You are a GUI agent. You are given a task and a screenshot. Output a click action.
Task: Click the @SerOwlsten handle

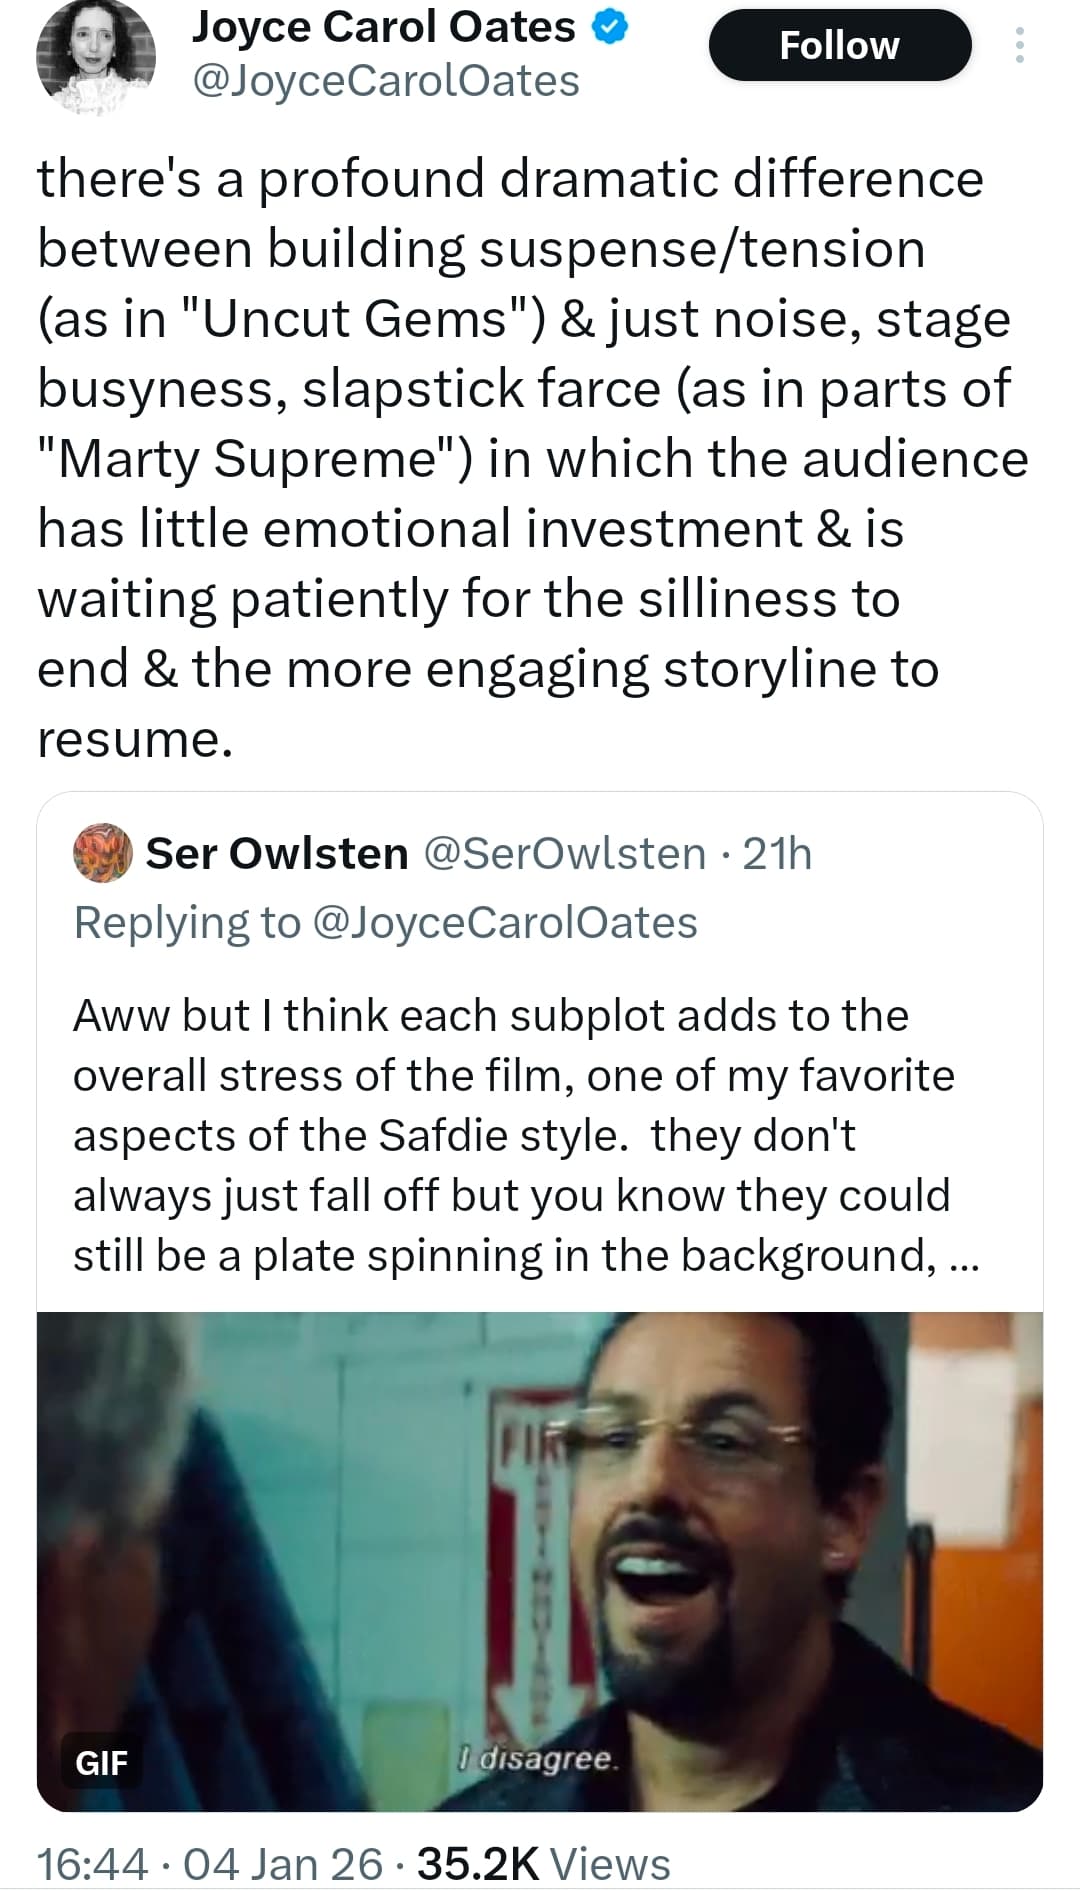click(x=565, y=853)
